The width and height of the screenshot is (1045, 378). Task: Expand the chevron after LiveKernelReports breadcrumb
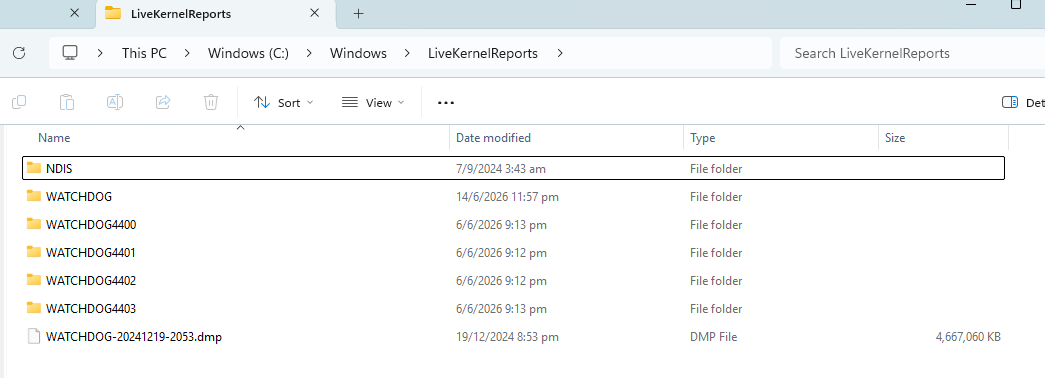(559, 53)
